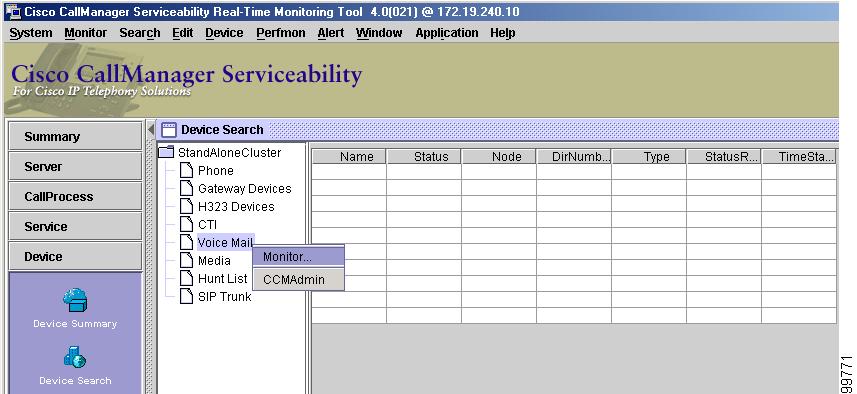Image resolution: width=857 pixels, height=394 pixels.
Task: Sort by the Node column header
Action: click(499, 157)
